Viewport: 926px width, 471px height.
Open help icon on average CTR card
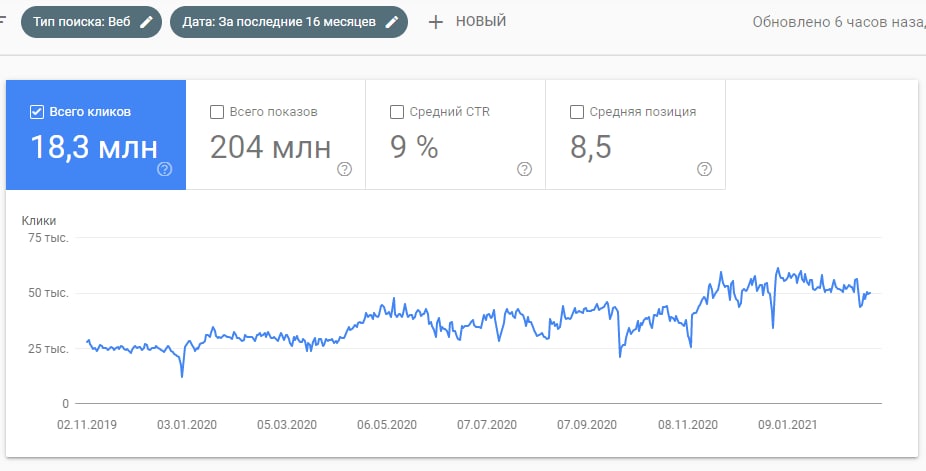point(524,169)
